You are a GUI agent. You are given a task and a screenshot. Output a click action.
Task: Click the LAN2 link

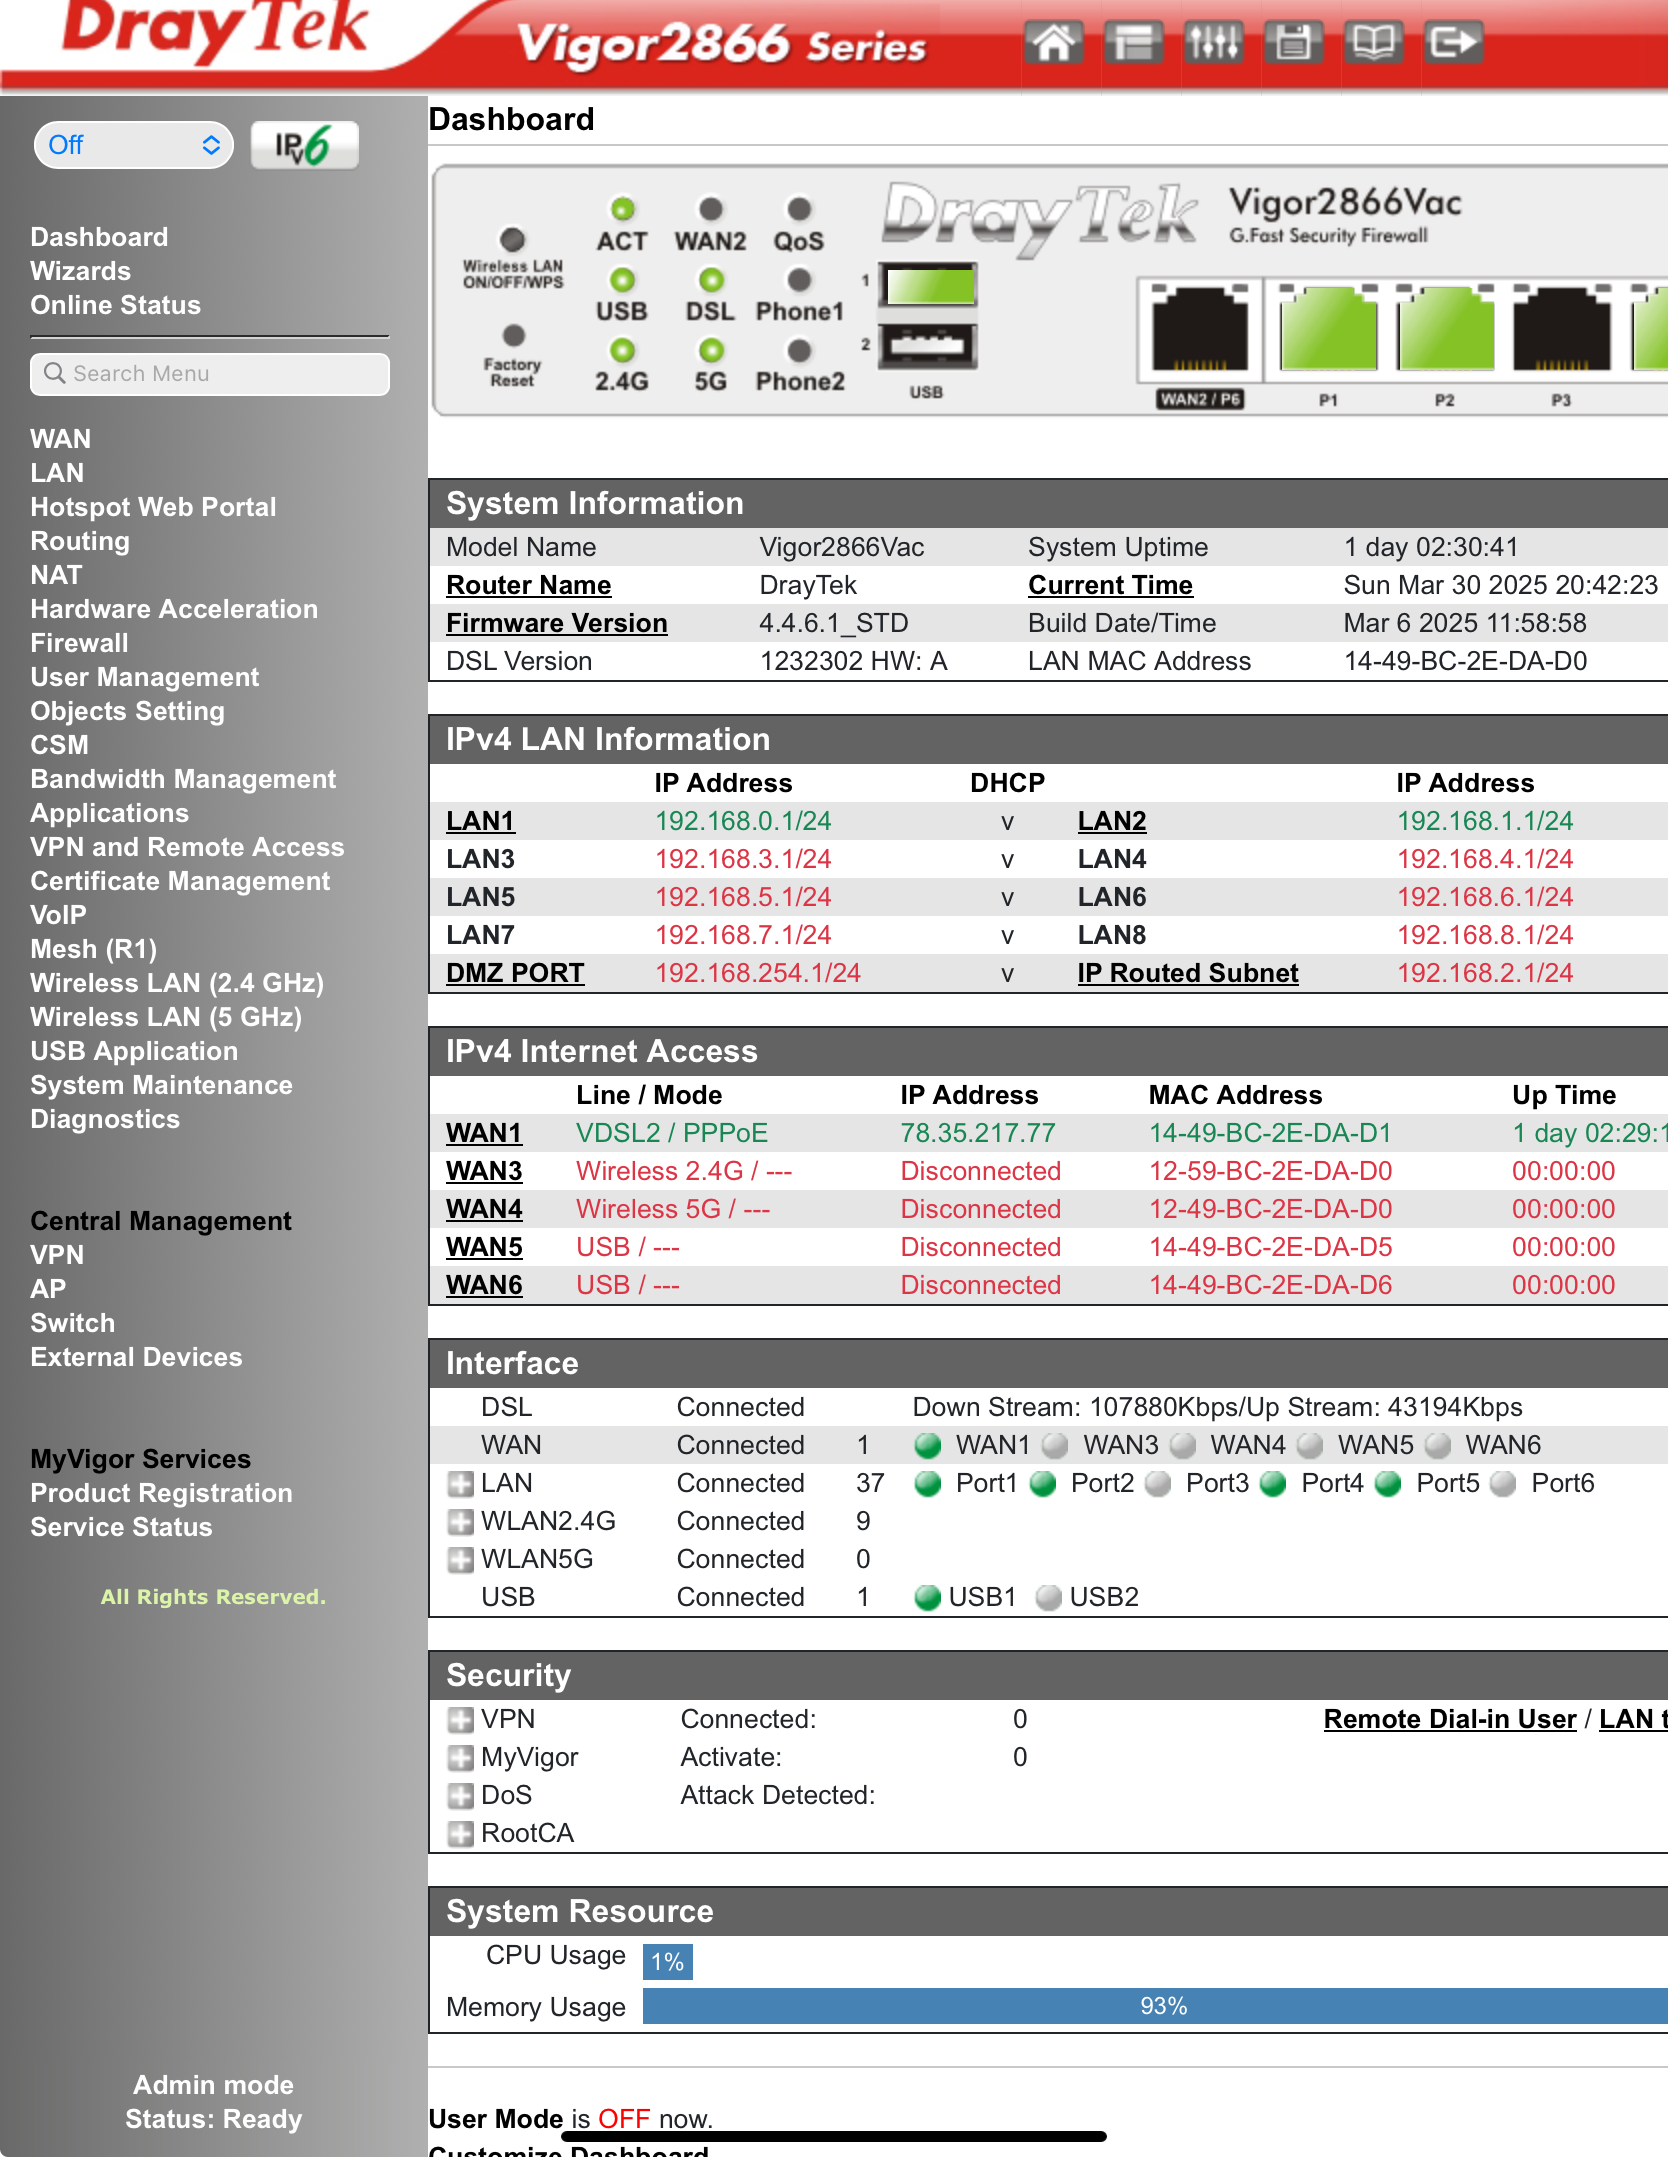pyautogui.click(x=1112, y=821)
